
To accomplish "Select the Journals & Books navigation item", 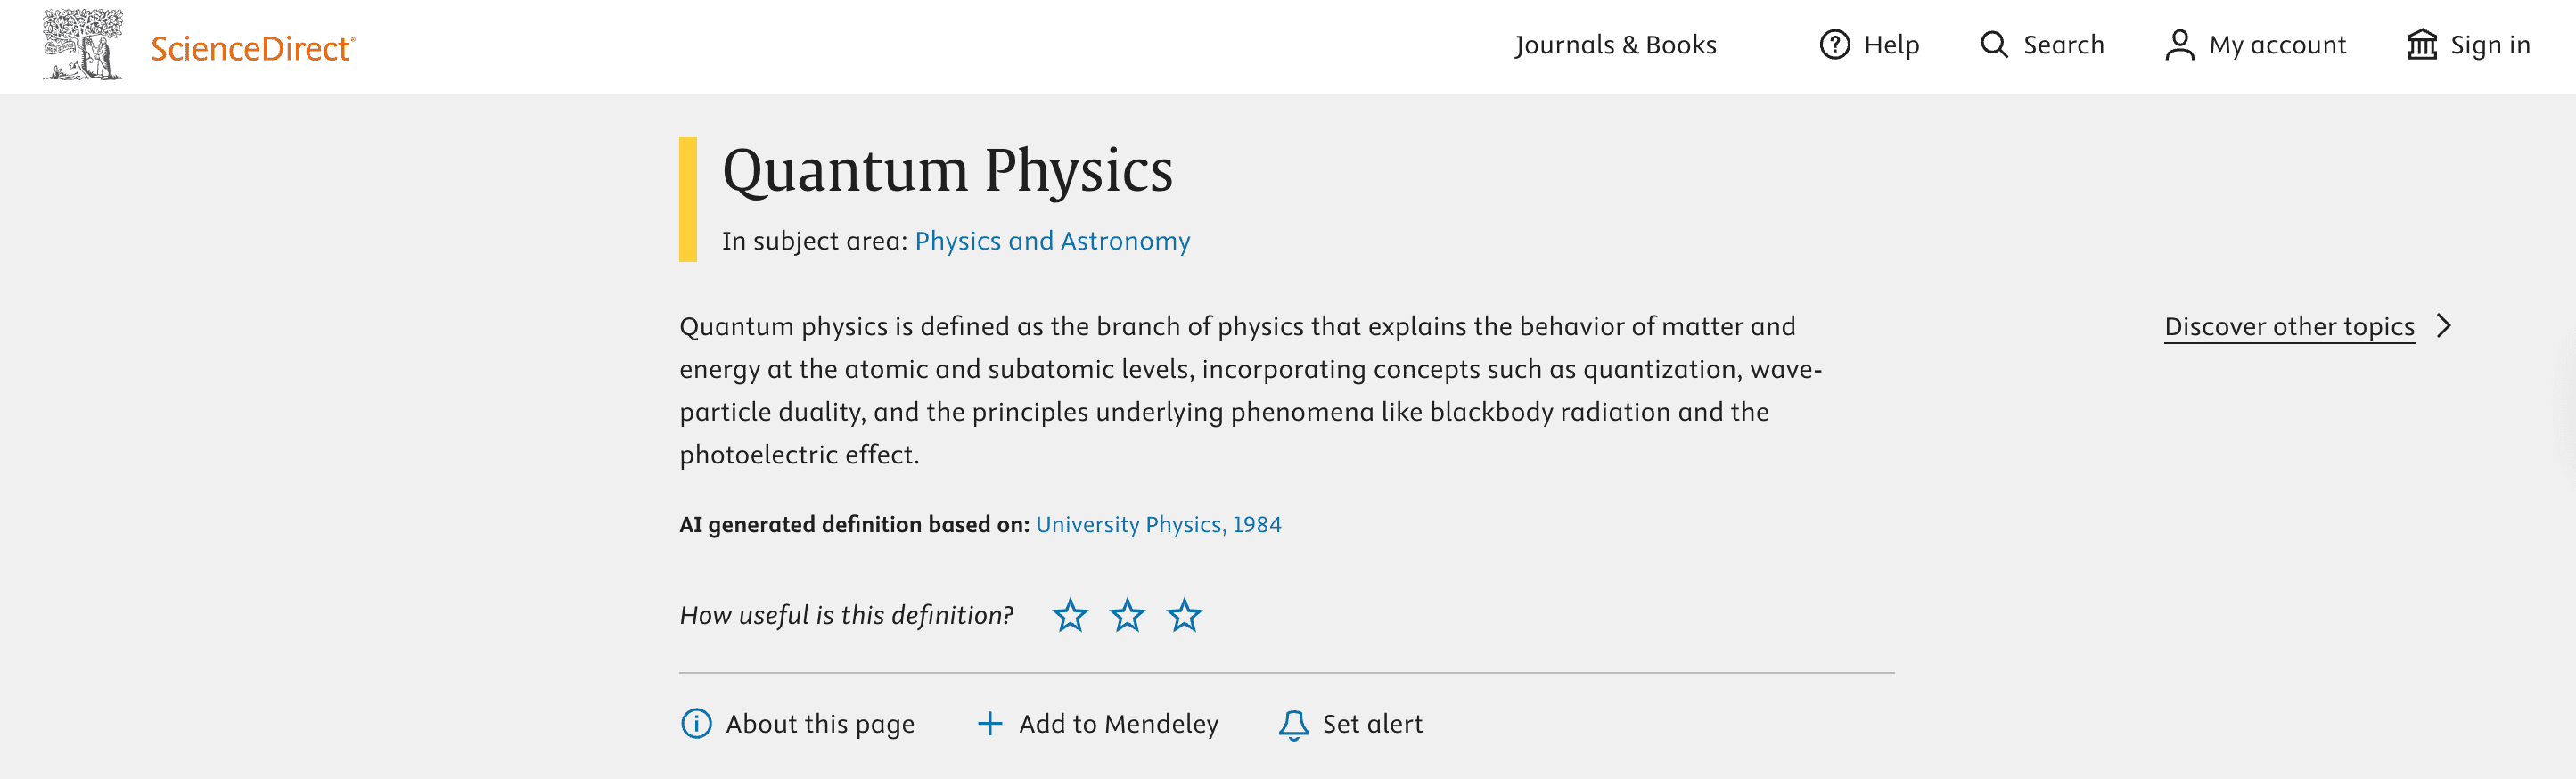I will click(x=1616, y=44).
